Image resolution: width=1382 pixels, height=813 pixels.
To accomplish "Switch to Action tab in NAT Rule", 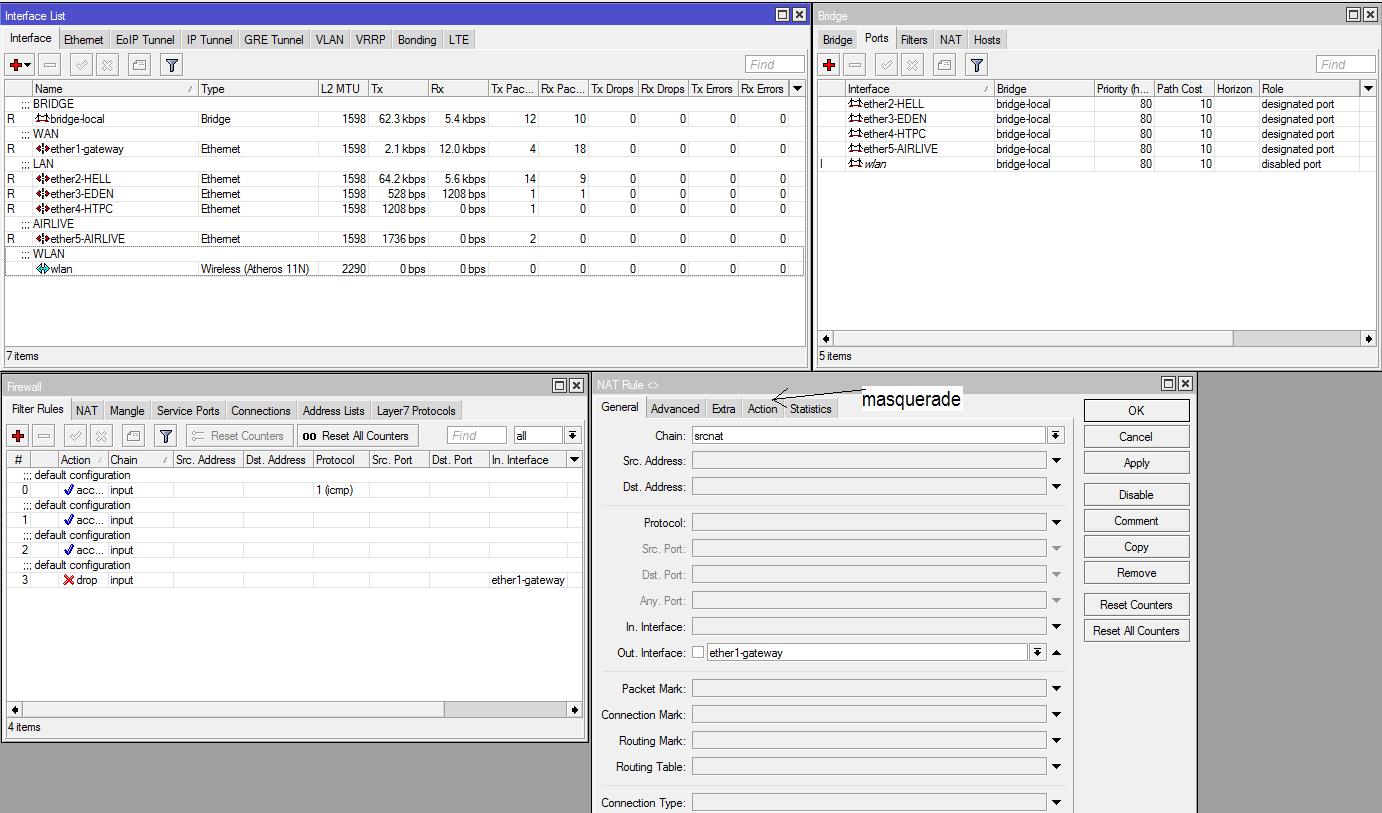I will pyautogui.click(x=762, y=409).
